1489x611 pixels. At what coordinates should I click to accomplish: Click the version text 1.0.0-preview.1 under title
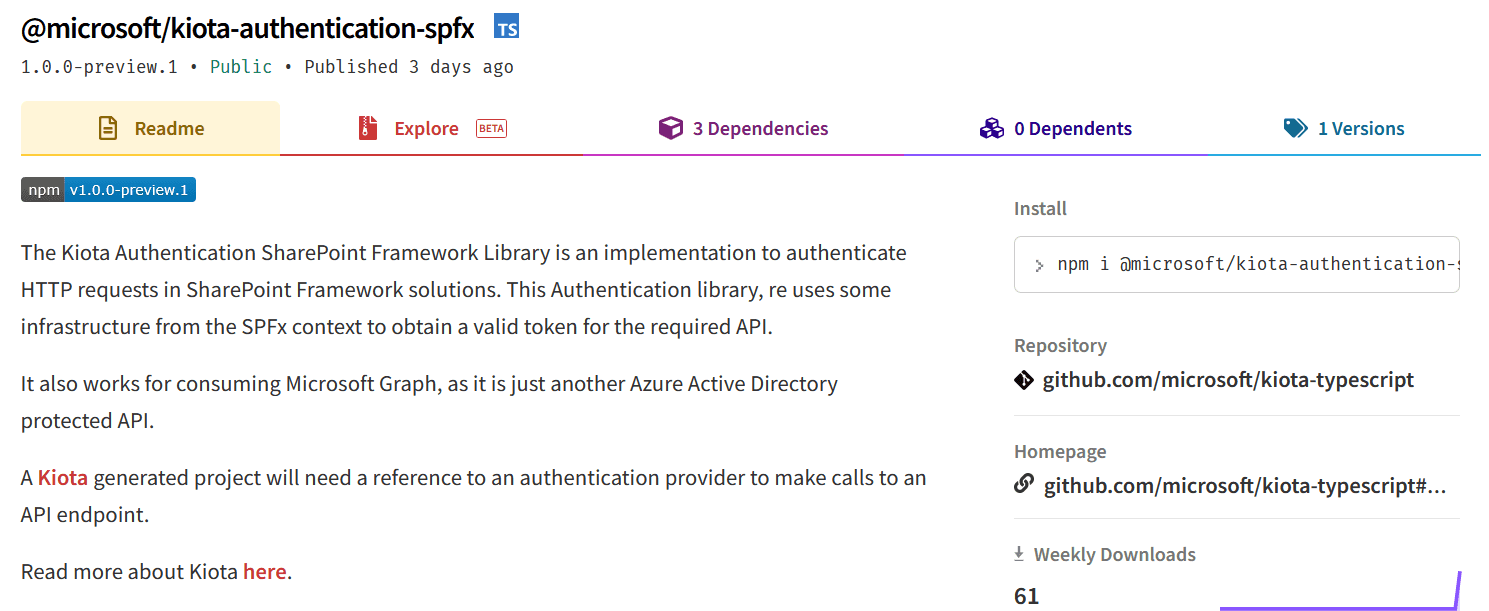99,67
